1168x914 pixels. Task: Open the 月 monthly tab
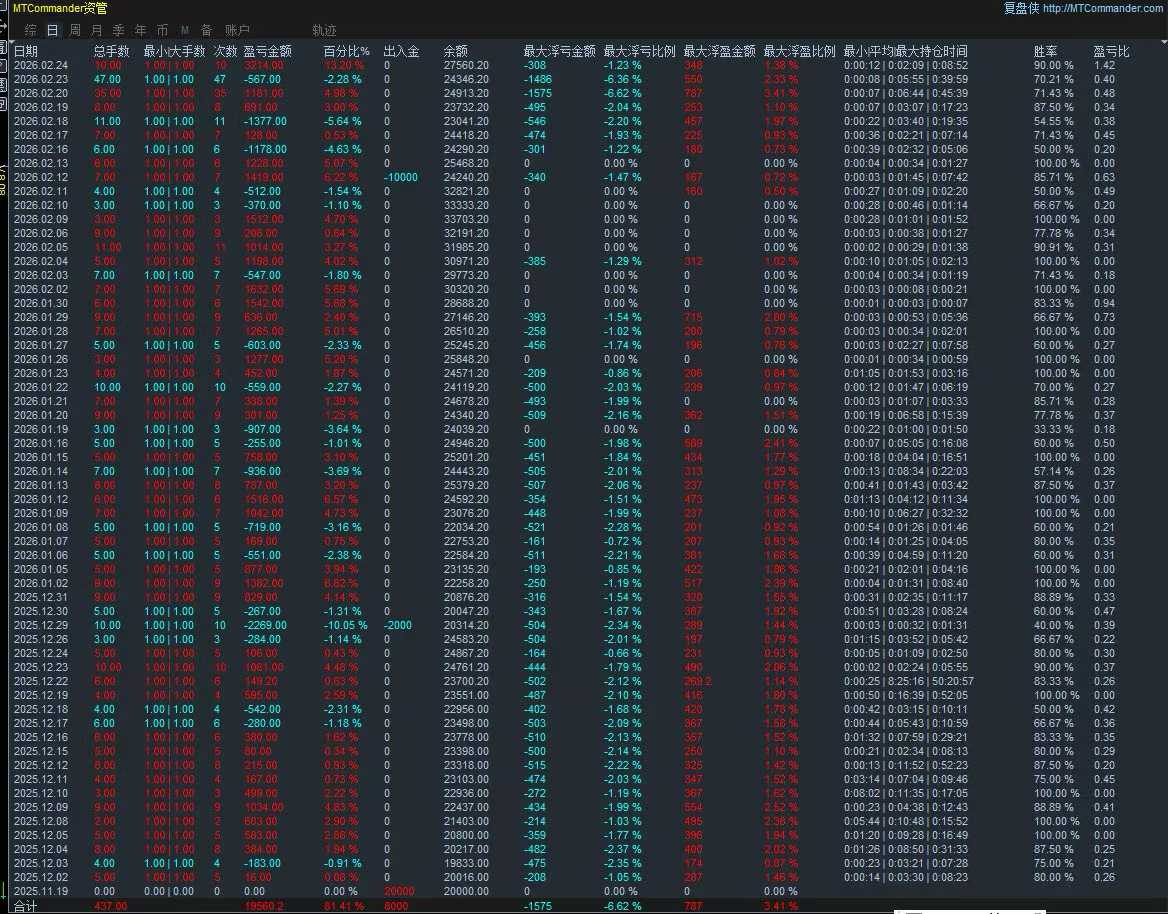tap(96, 31)
